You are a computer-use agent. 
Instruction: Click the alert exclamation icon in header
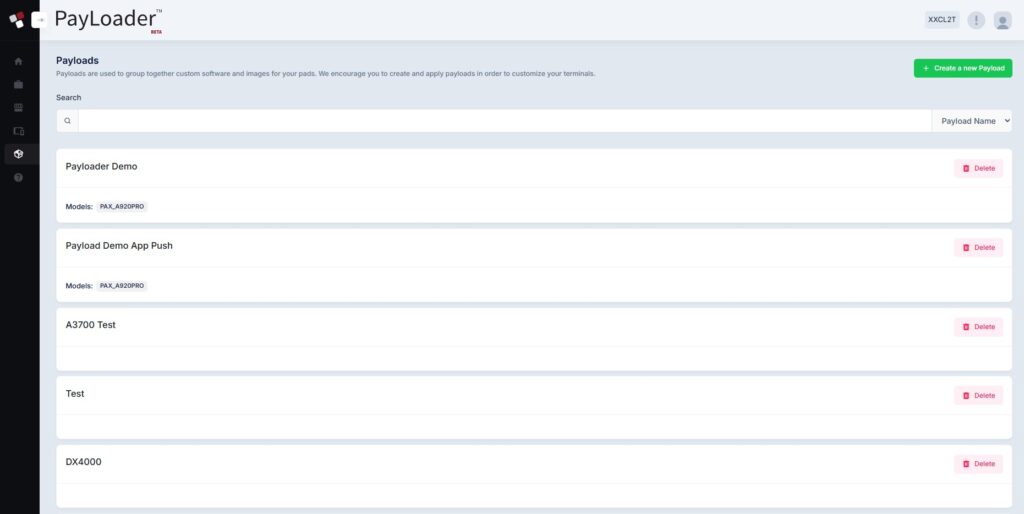[976, 20]
